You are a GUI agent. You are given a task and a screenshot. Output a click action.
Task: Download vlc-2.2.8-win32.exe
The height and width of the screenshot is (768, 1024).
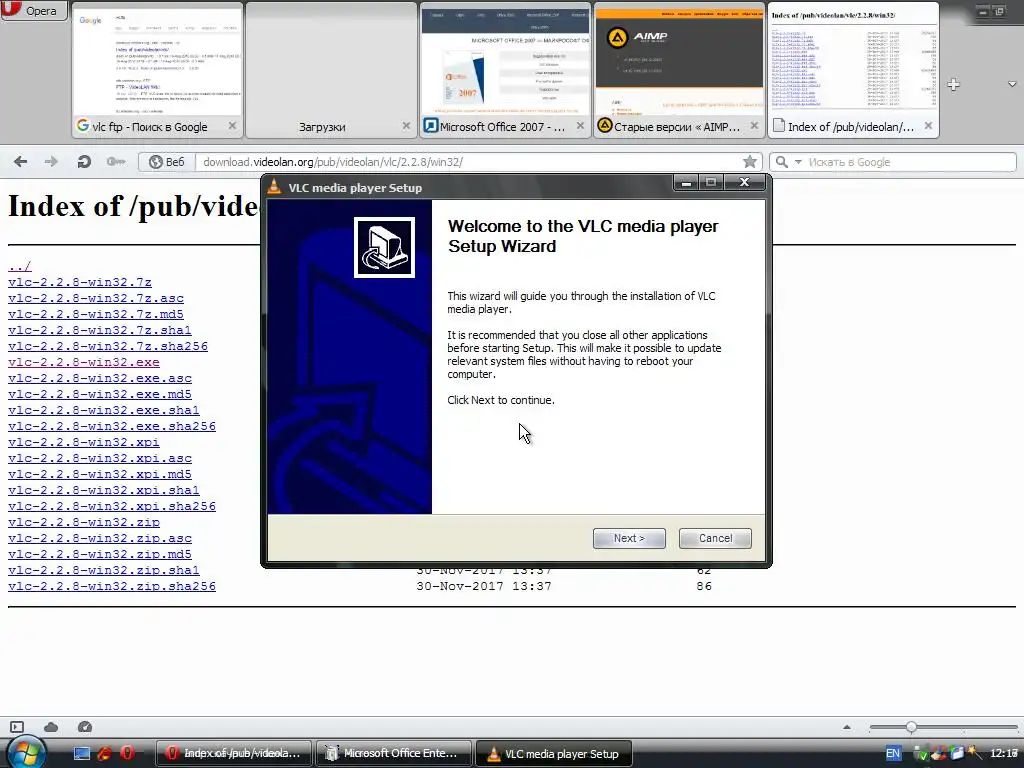coord(84,362)
